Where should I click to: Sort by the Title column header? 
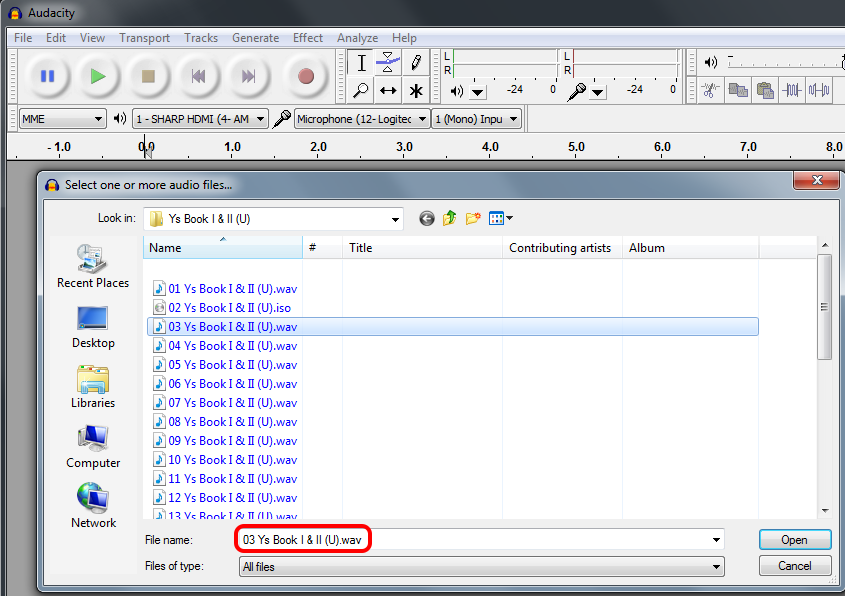point(422,248)
